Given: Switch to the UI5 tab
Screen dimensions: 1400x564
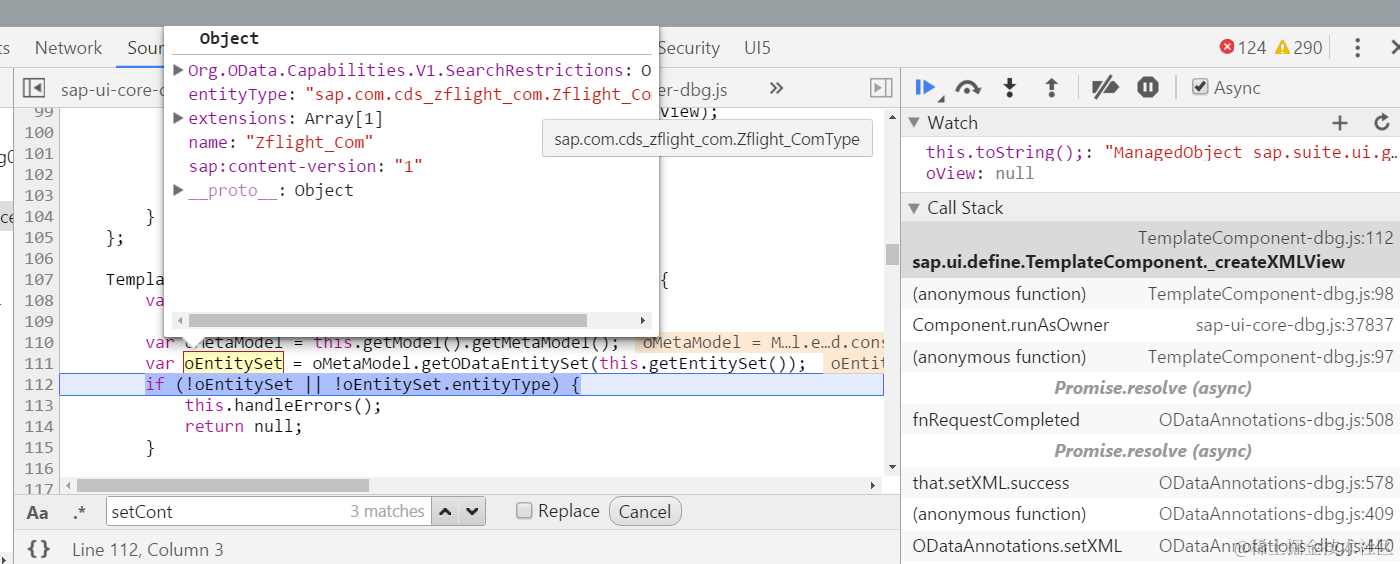Looking at the screenshot, I should (x=757, y=47).
